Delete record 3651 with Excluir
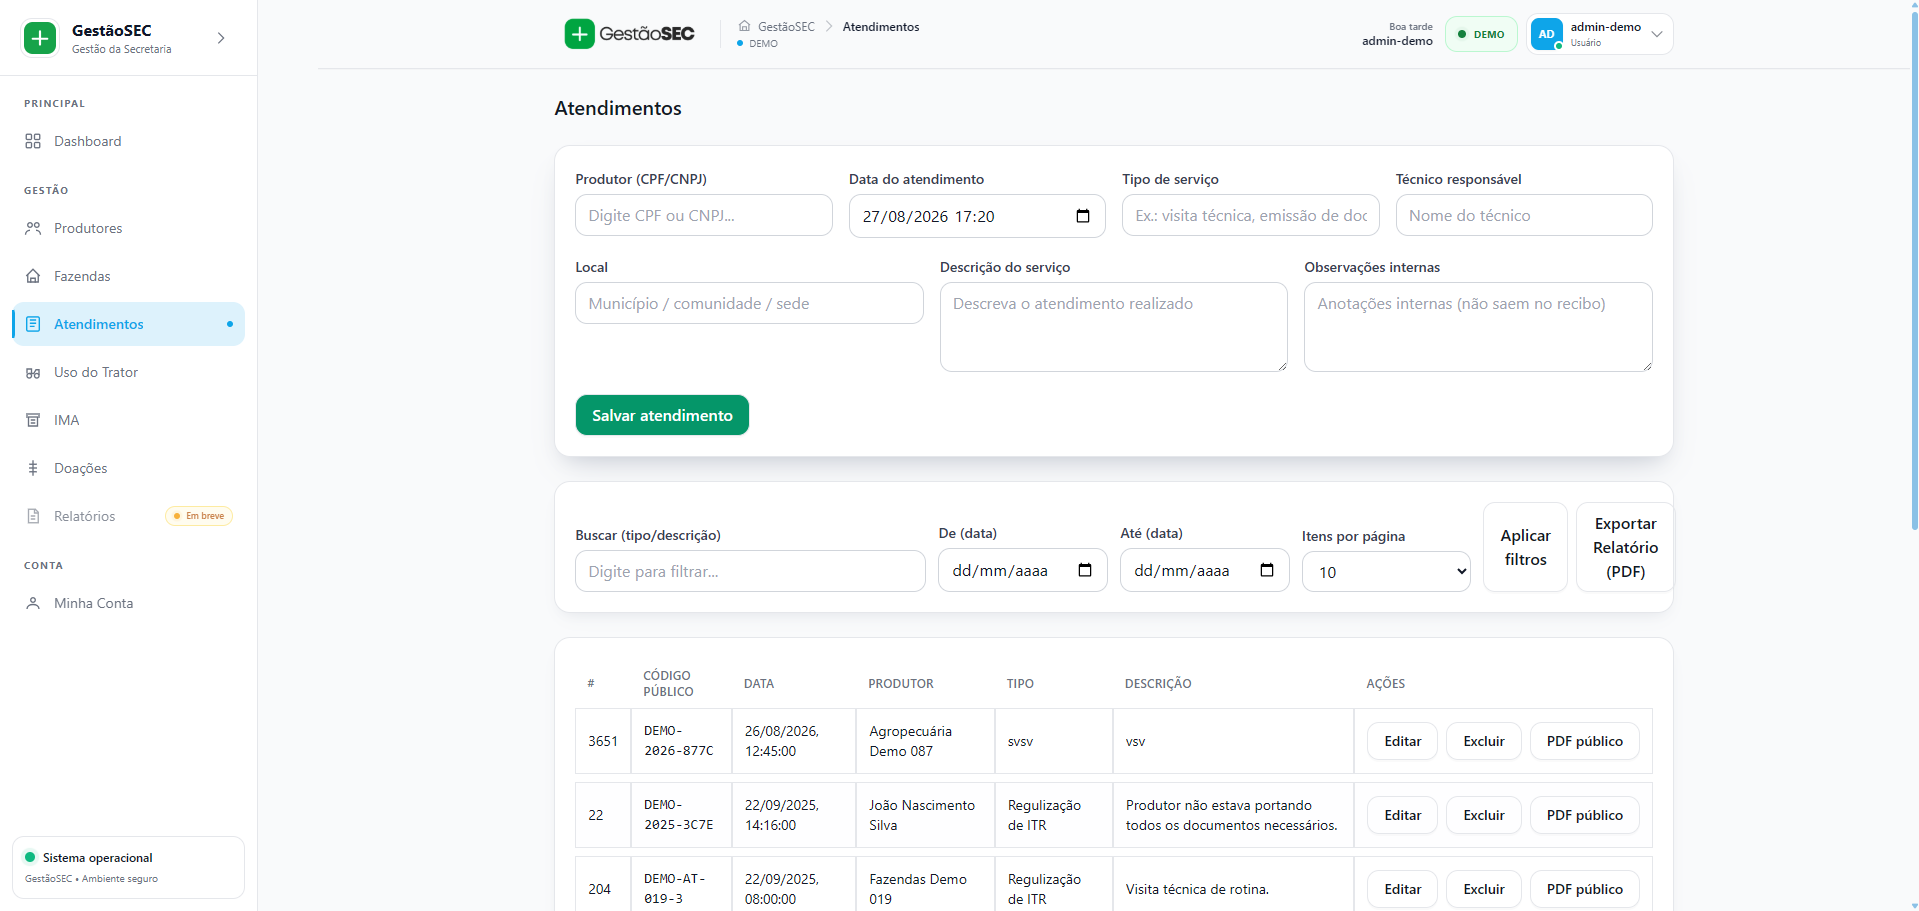 click(1484, 741)
